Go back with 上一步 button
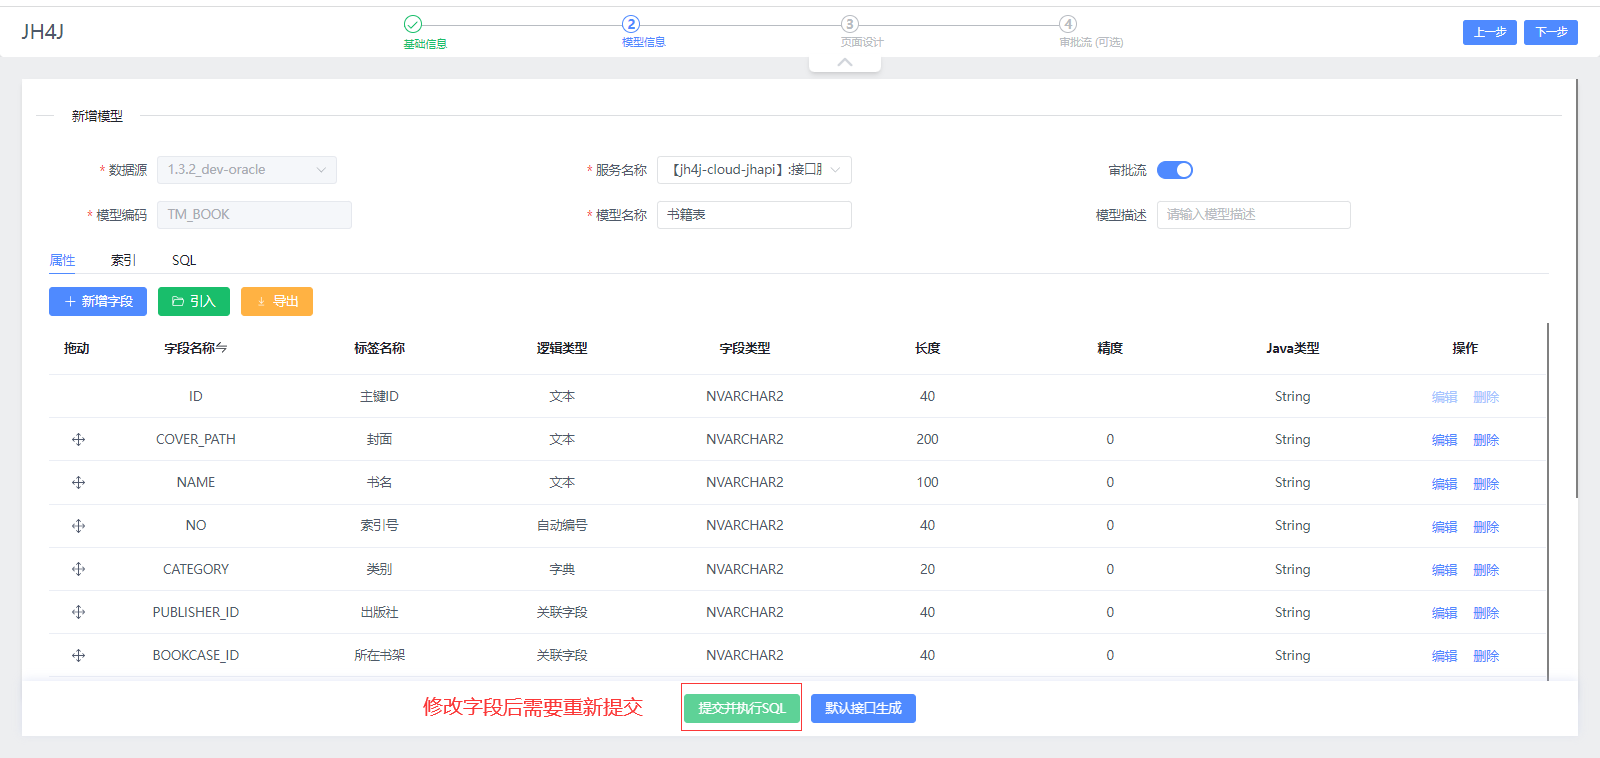This screenshot has width=1600, height=758. pos(1490,32)
